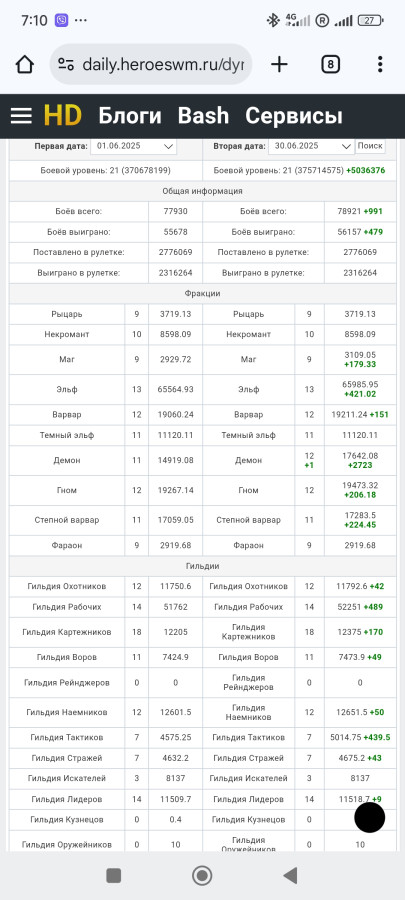This screenshot has width=405, height=900.
Task: Tap the Гильдии section header
Action: [202, 566]
